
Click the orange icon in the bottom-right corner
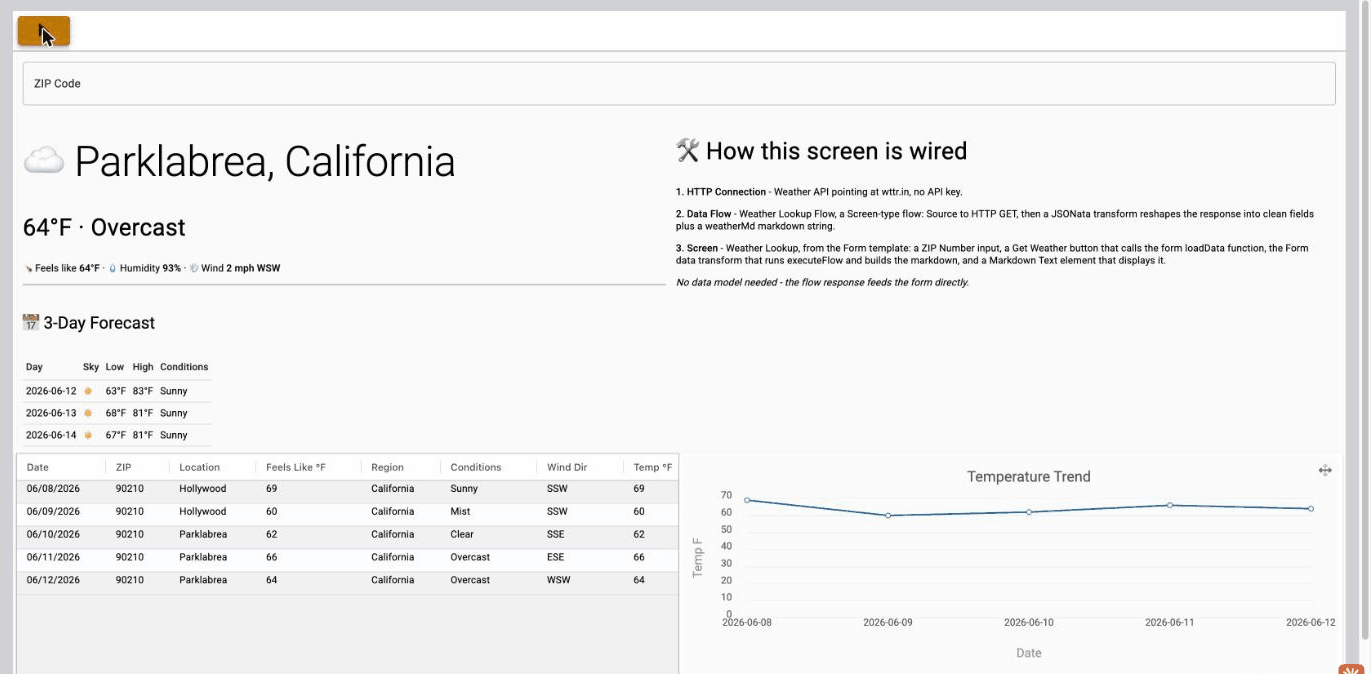pos(1351,669)
